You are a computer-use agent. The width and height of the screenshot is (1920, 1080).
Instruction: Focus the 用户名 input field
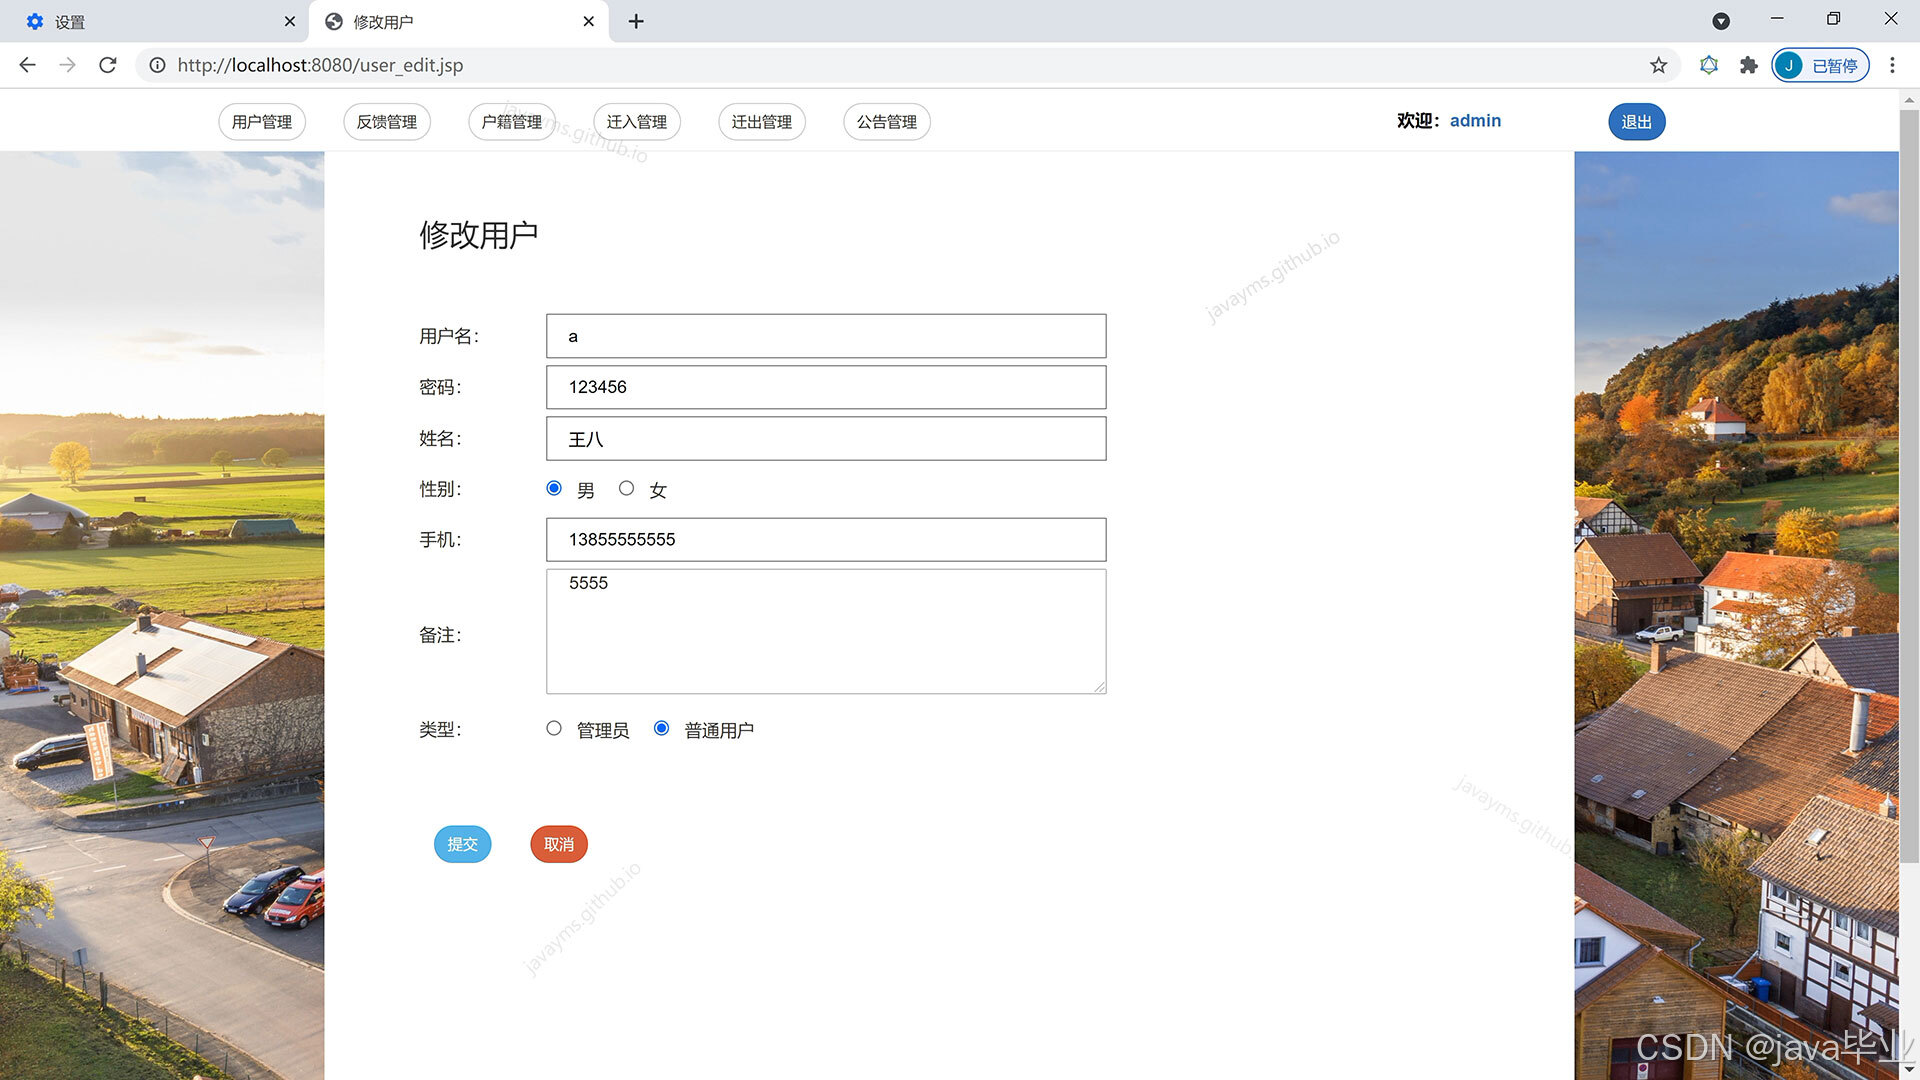click(x=826, y=336)
